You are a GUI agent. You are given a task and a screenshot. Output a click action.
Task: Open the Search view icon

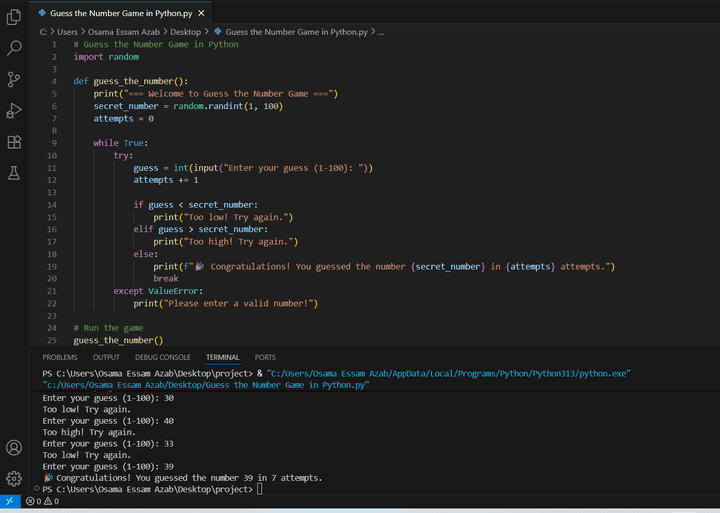(14, 47)
